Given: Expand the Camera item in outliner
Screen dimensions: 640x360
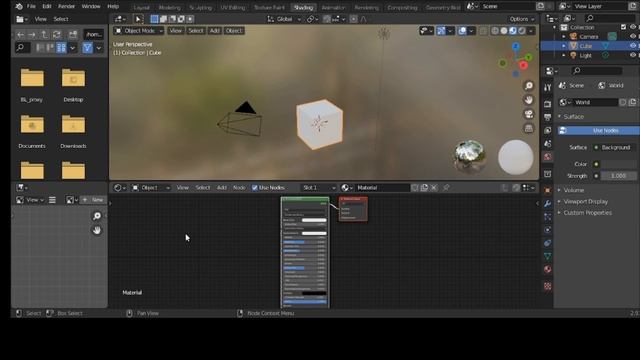Looking at the screenshot, I should click(564, 37).
